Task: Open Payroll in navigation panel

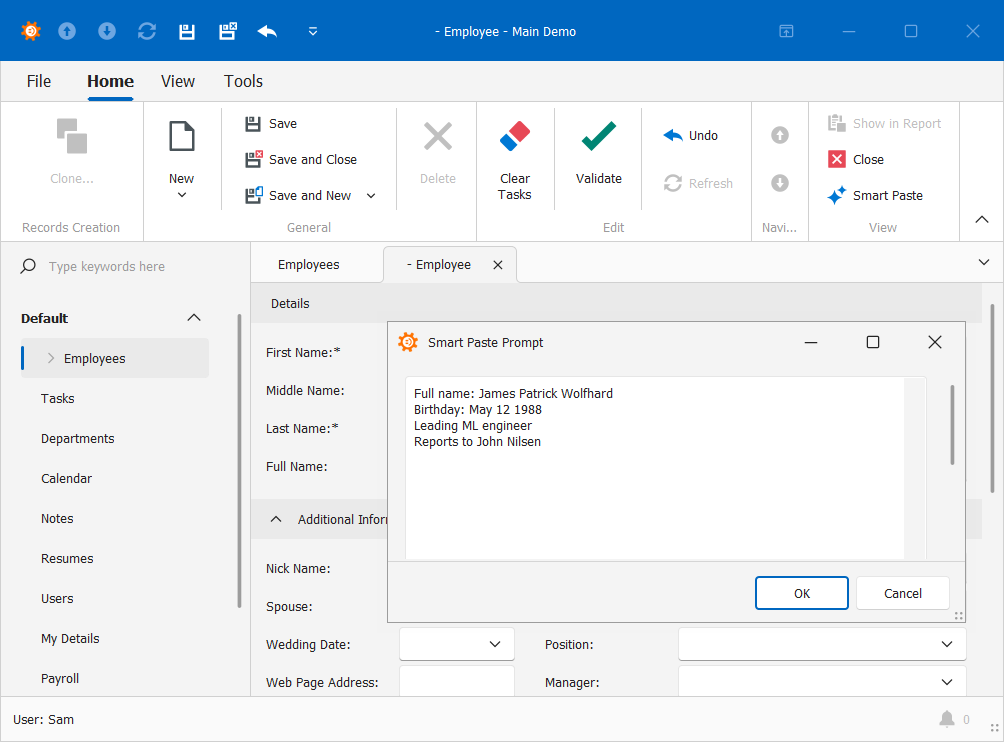Action: point(60,679)
